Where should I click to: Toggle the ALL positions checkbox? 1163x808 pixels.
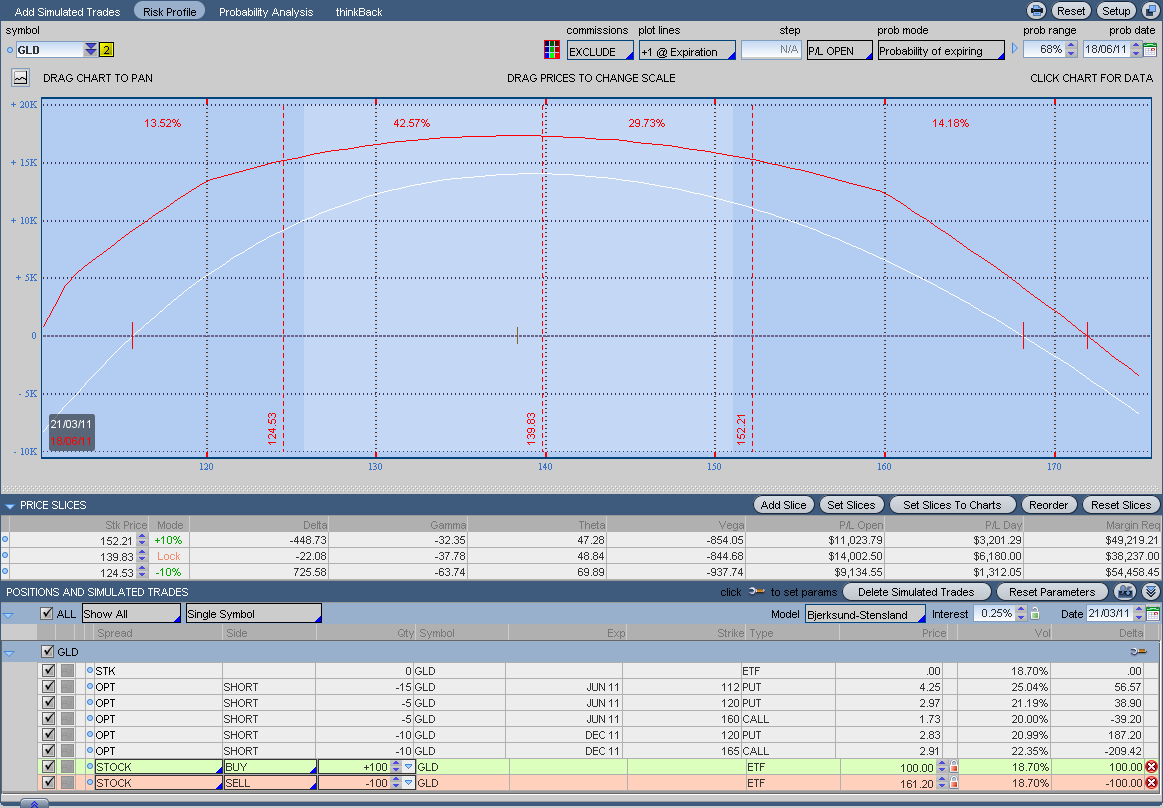(x=47, y=614)
